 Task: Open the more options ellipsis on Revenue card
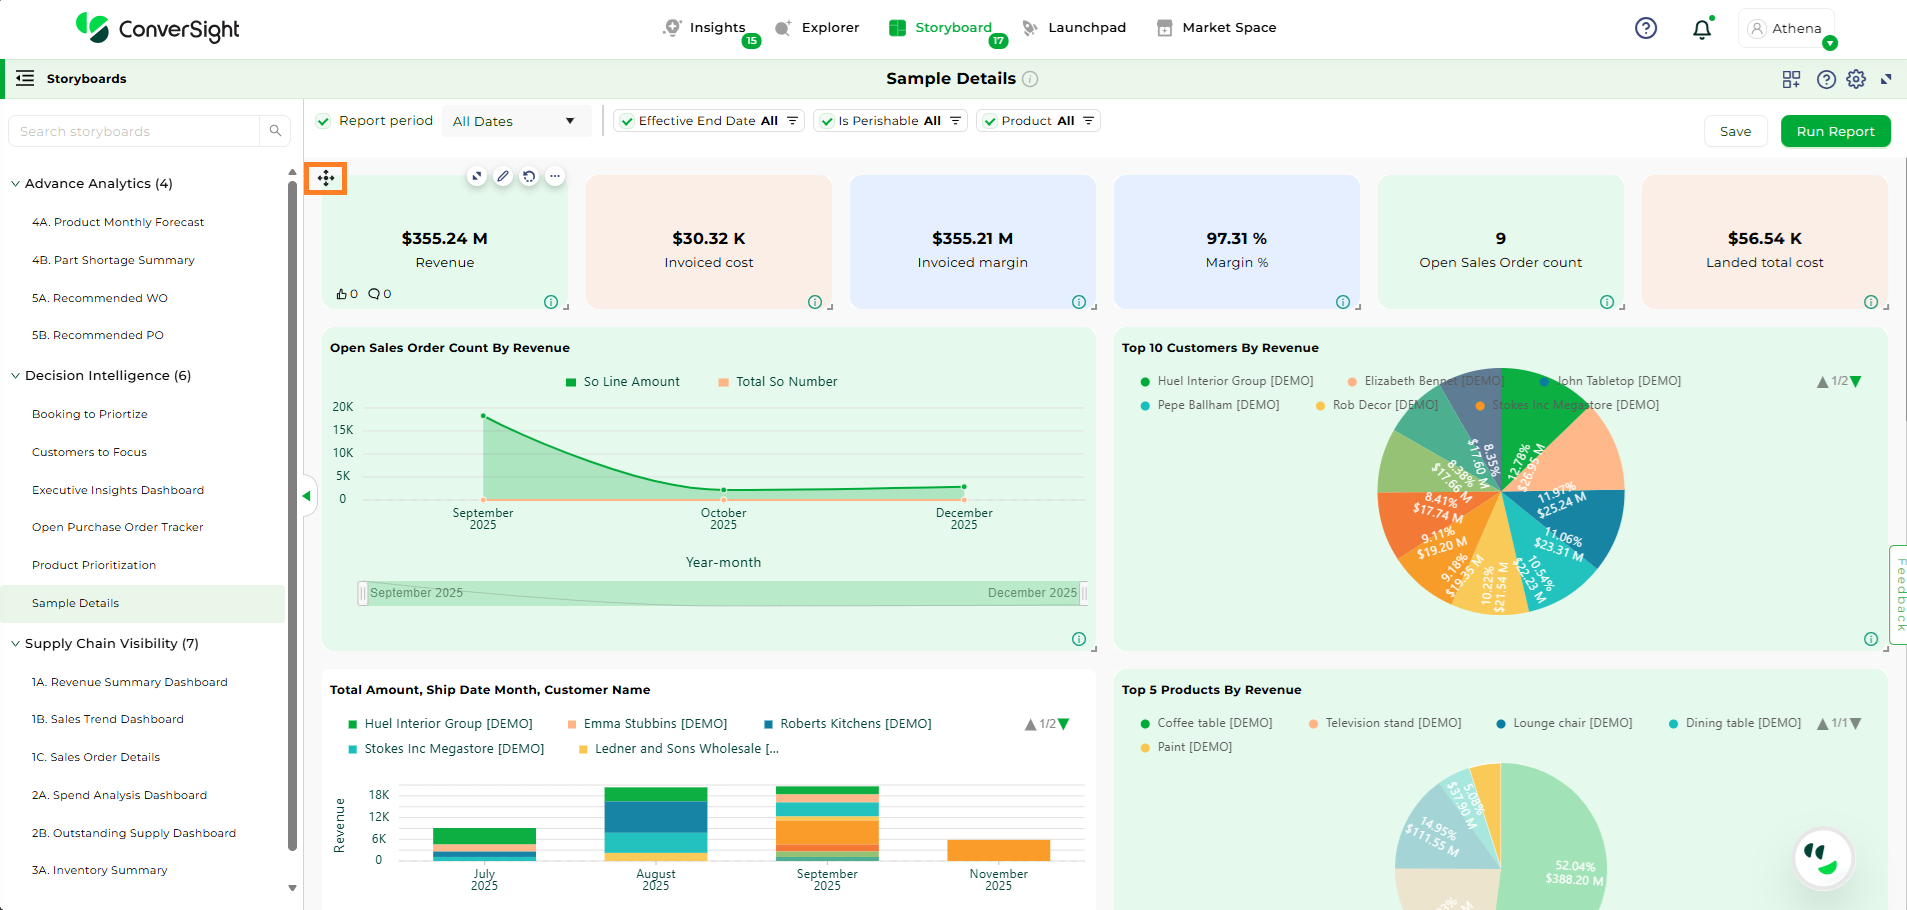point(555,177)
